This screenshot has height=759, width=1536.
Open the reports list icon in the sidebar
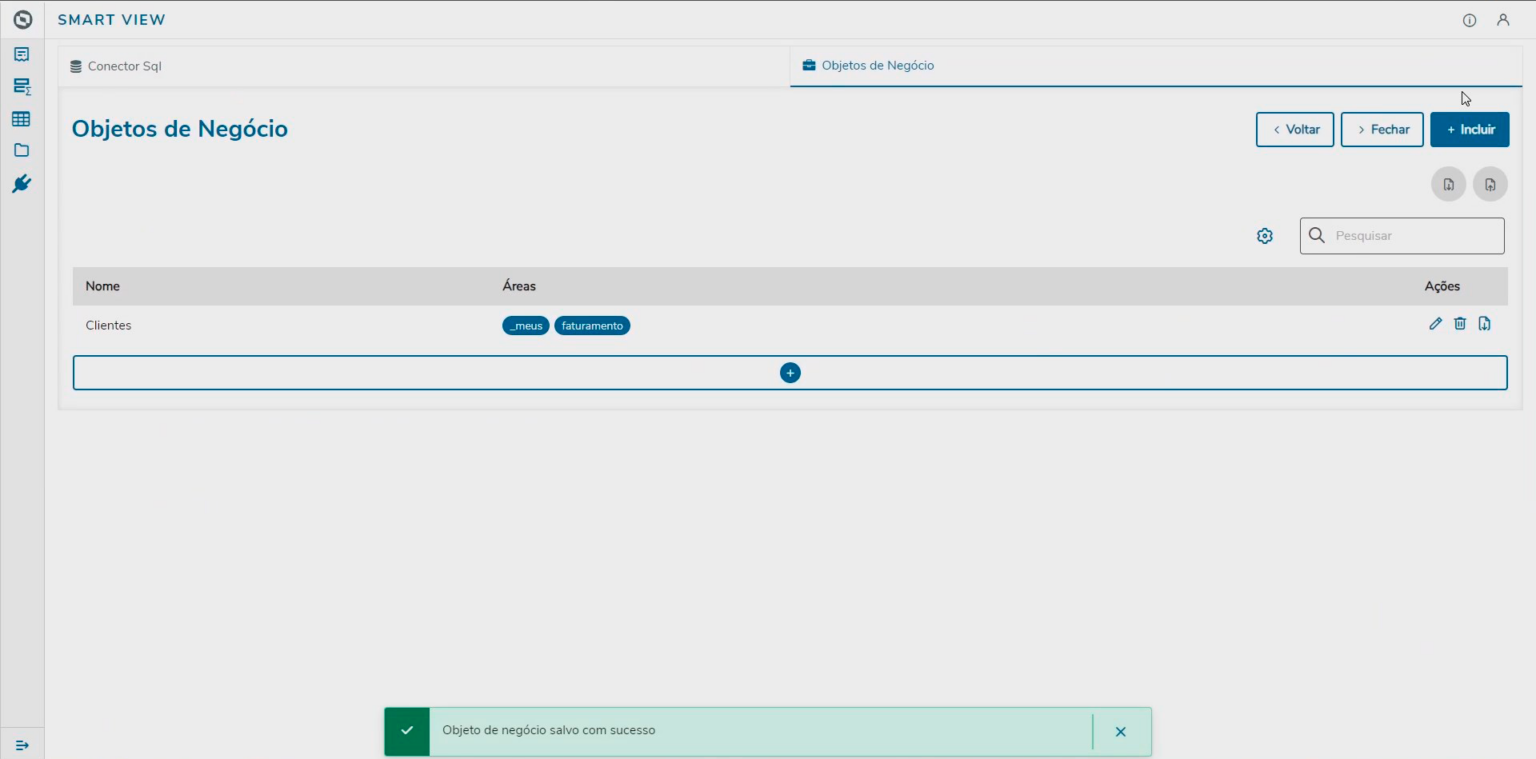[x=22, y=53]
